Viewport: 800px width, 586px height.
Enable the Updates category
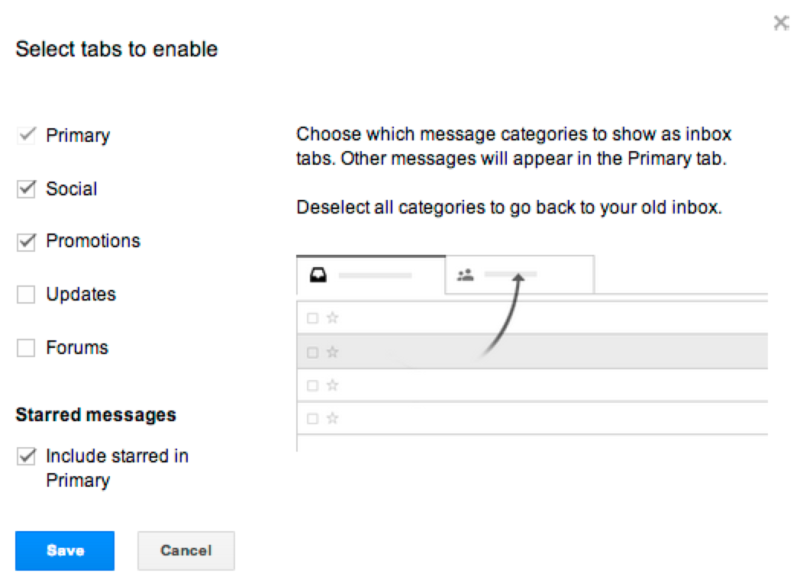click(26, 294)
